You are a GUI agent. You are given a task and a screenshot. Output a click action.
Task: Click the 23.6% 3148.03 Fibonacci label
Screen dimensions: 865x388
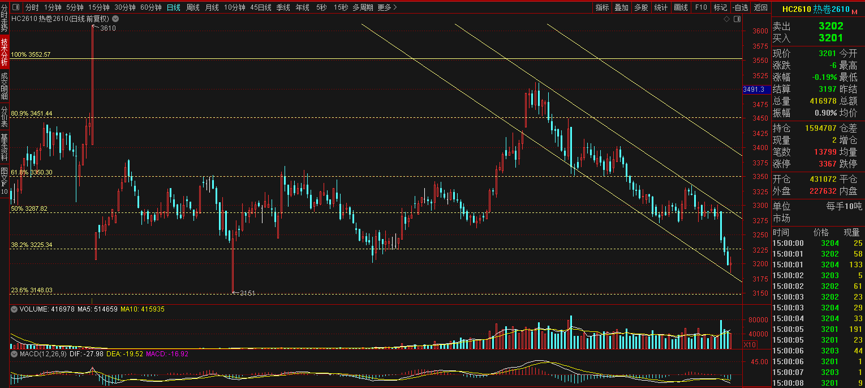[x=31, y=290]
